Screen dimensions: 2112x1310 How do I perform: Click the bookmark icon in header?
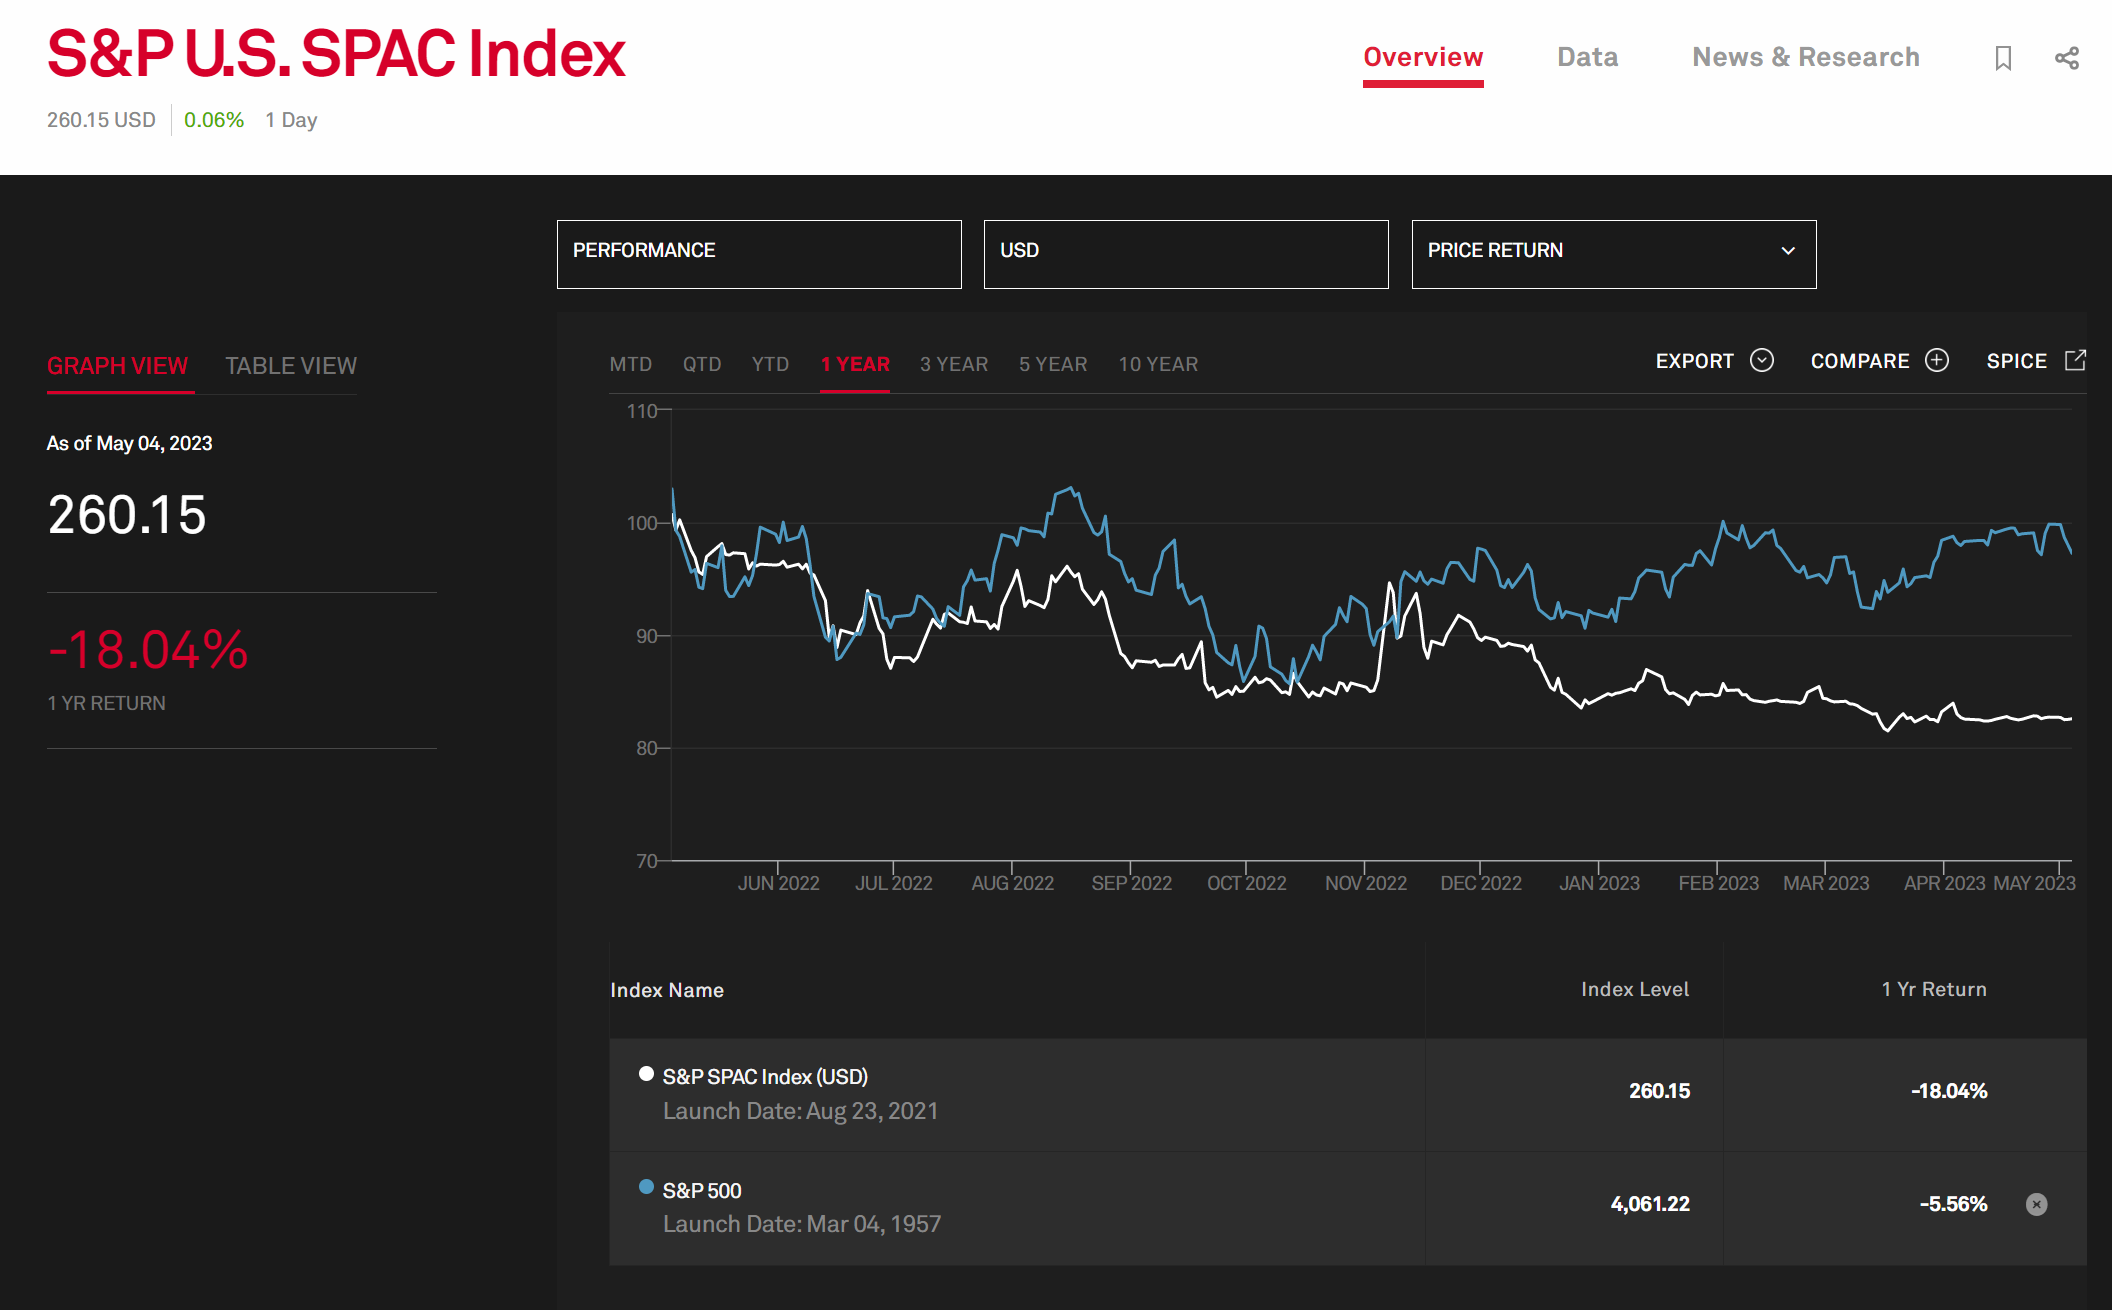click(2002, 58)
